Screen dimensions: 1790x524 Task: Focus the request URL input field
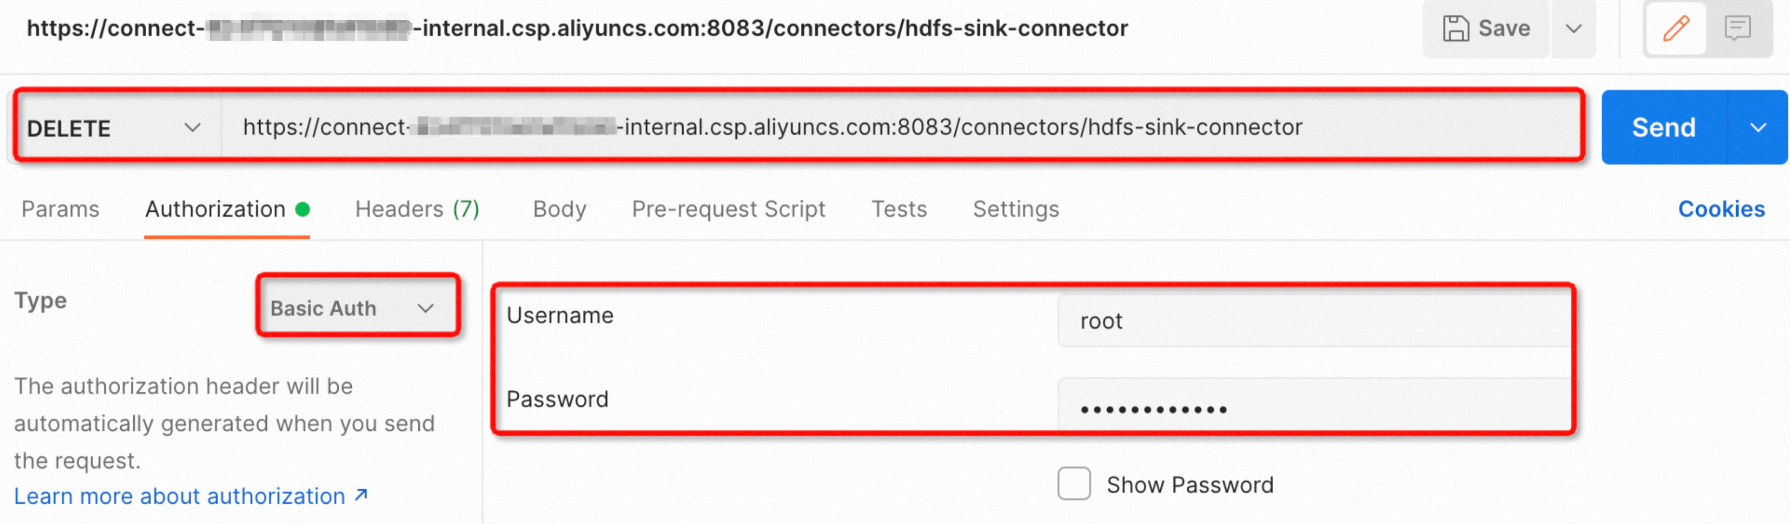pos(900,128)
